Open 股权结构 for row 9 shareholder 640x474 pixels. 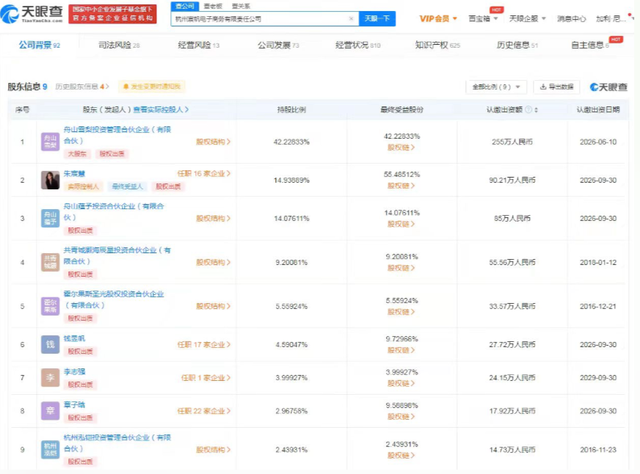213,450
